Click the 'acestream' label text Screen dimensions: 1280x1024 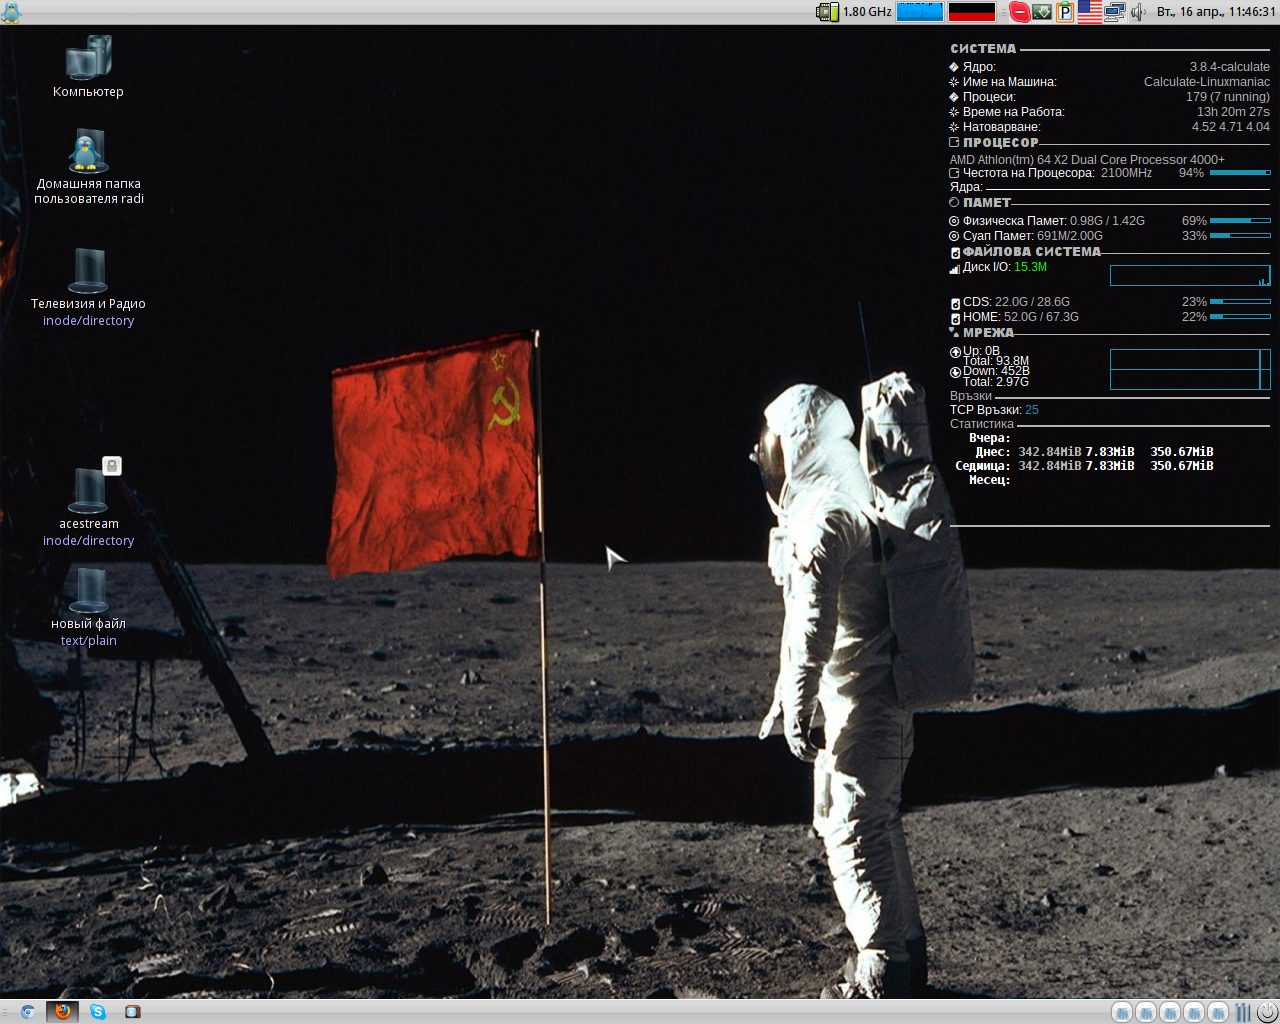point(89,524)
